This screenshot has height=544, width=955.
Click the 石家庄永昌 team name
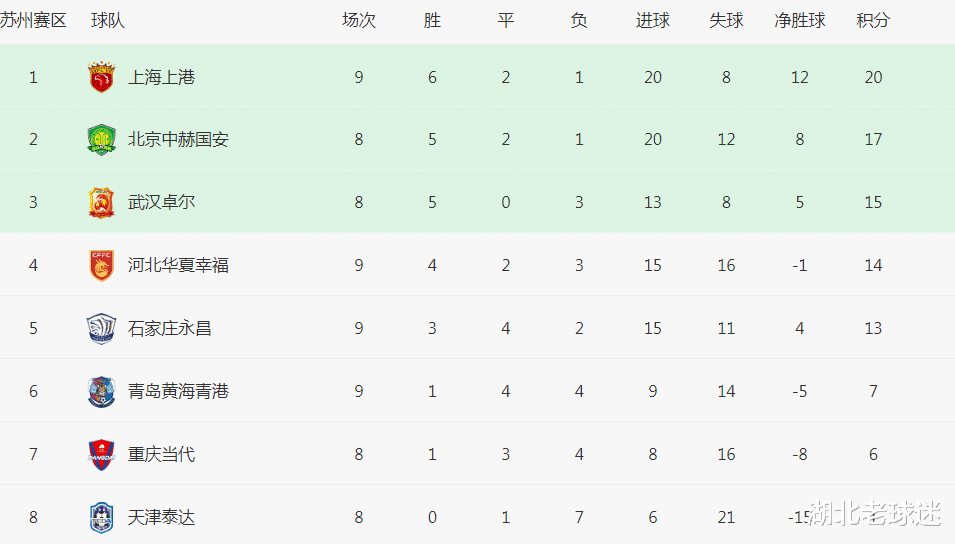tap(169, 328)
